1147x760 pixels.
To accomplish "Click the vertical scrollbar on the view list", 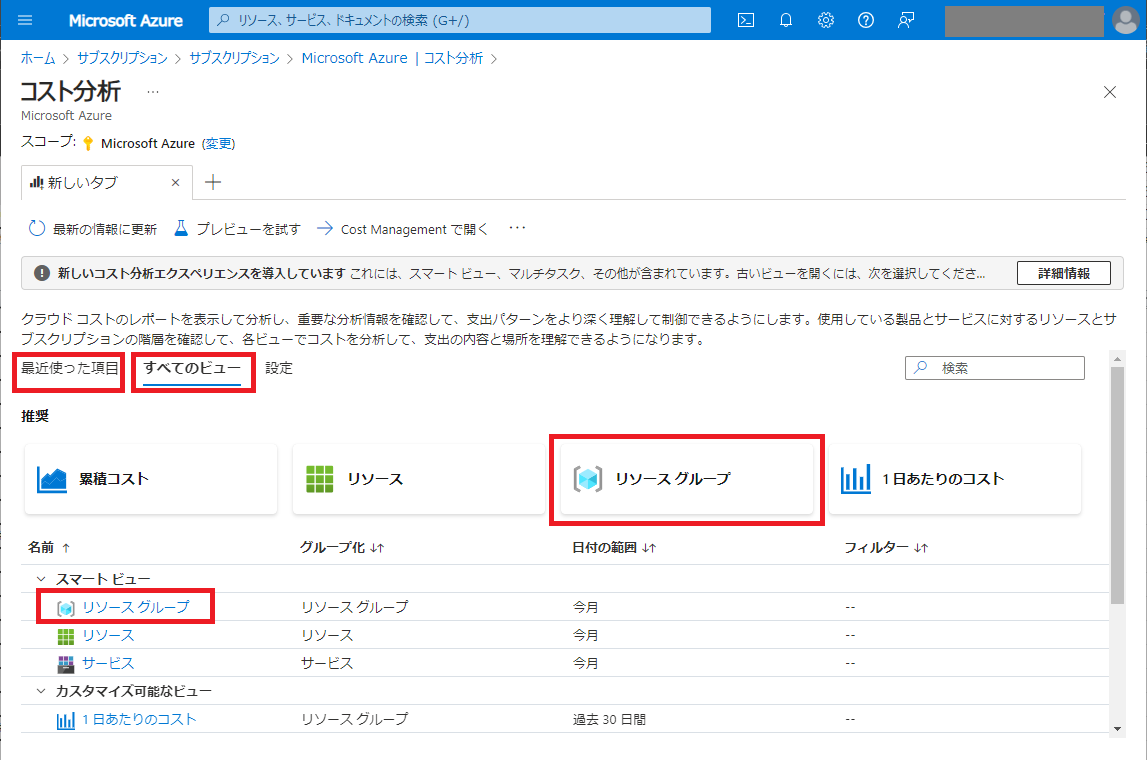I will click(x=1117, y=480).
